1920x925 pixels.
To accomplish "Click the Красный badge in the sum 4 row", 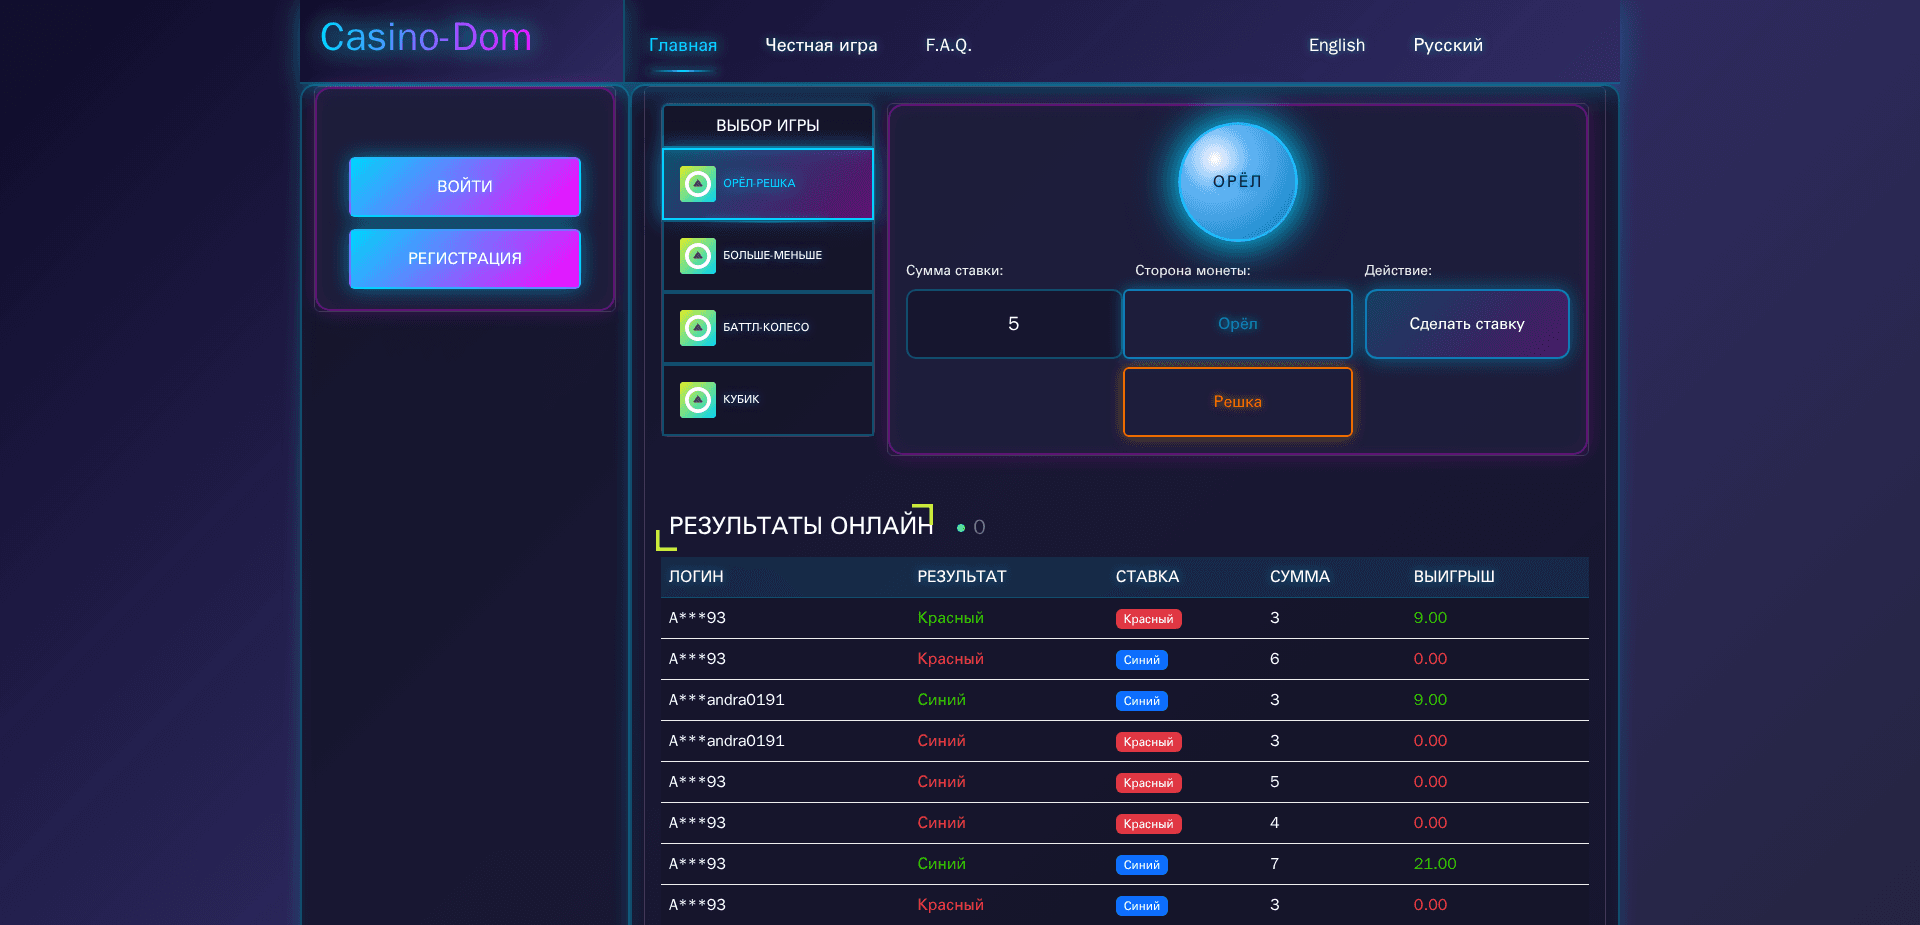I will click(x=1149, y=824).
